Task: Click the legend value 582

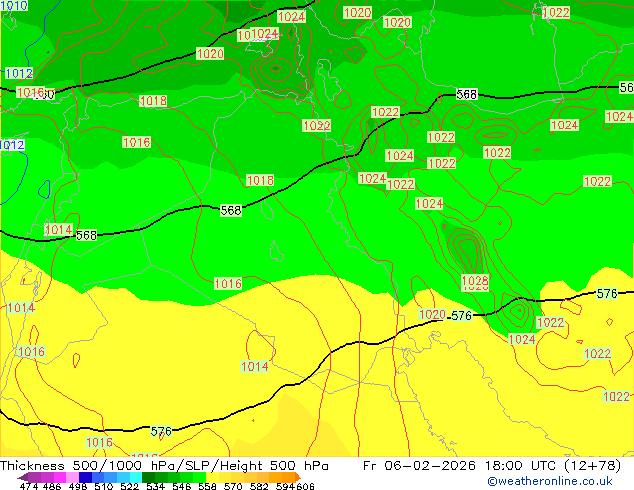Action: click(259, 486)
